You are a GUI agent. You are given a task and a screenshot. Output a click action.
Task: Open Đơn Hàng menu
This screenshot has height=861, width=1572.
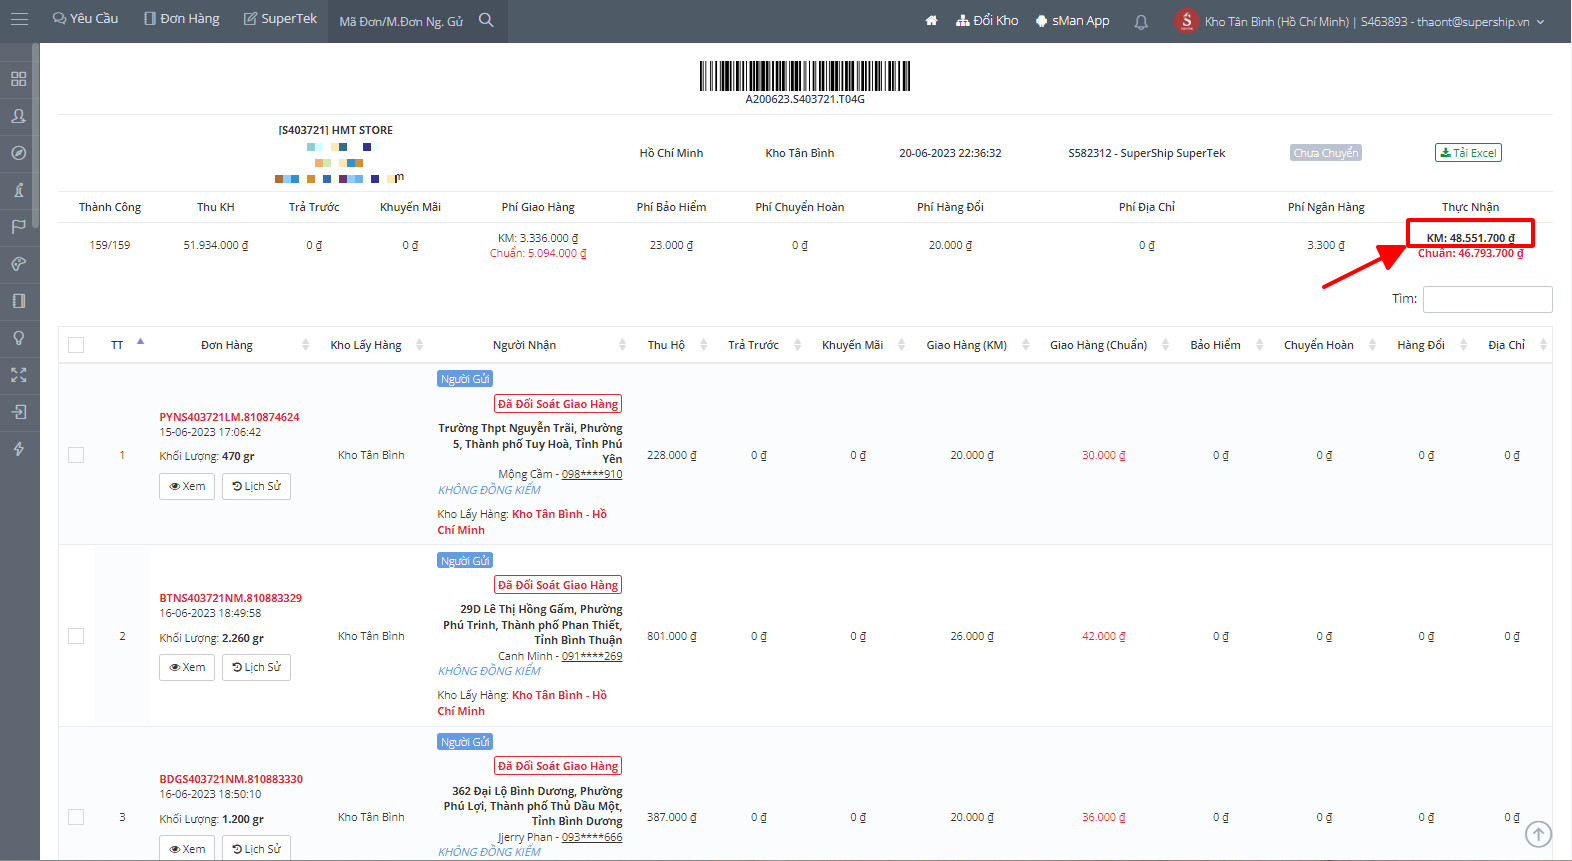pyautogui.click(x=181, y=19)
